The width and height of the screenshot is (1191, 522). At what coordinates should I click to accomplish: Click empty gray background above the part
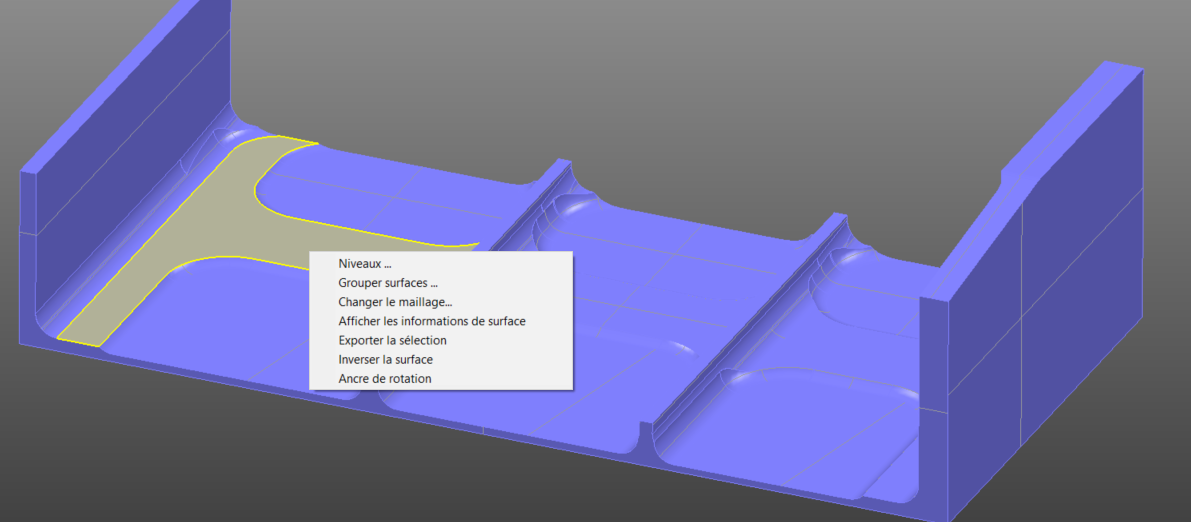600,60
